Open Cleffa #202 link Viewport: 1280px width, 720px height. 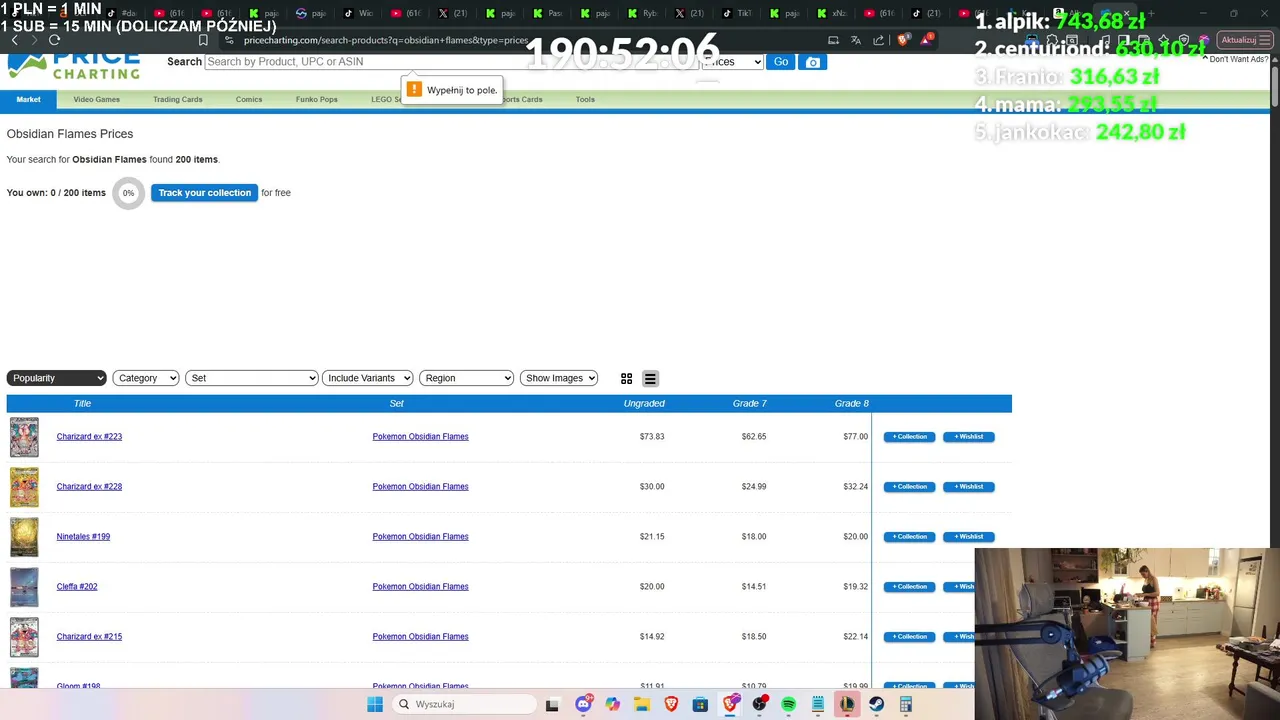(77, 587)
